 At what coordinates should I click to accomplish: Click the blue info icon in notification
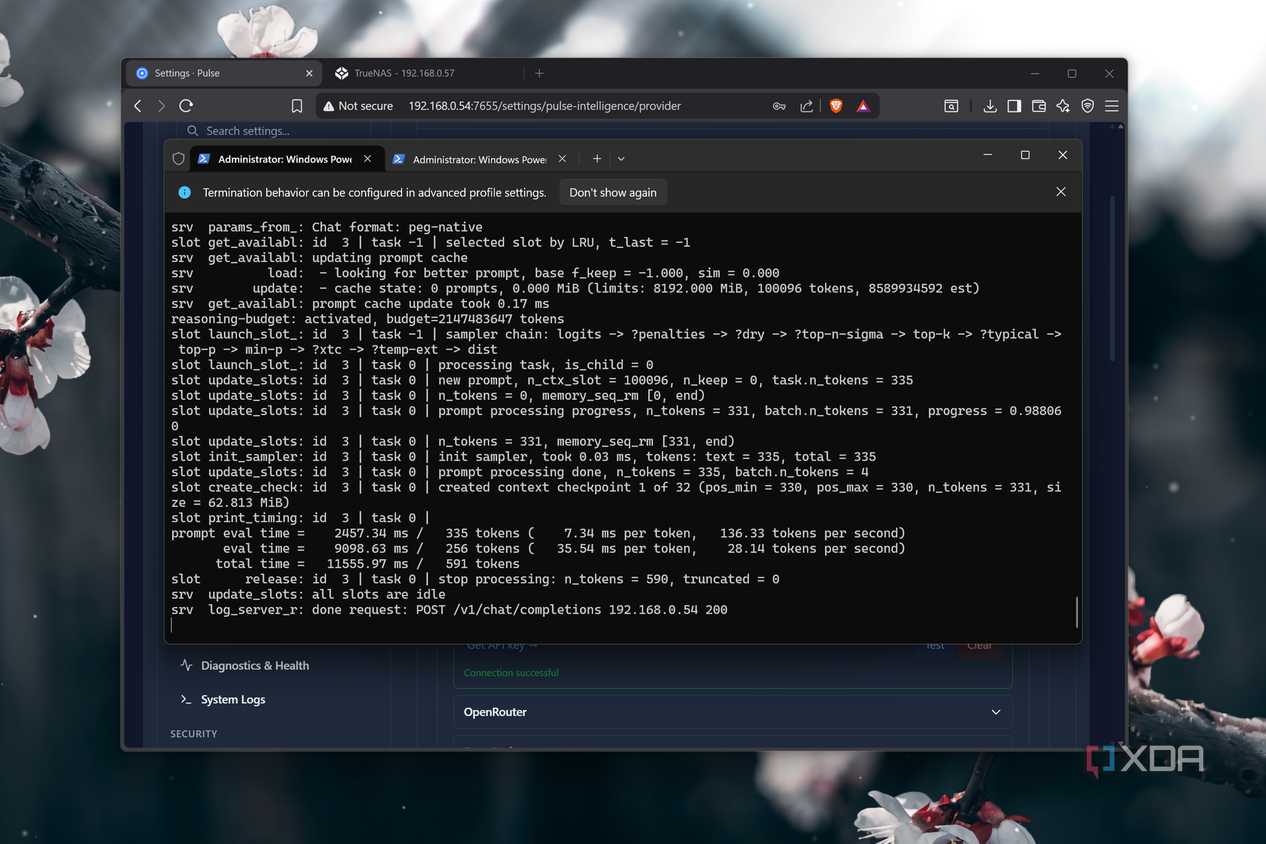184,192
